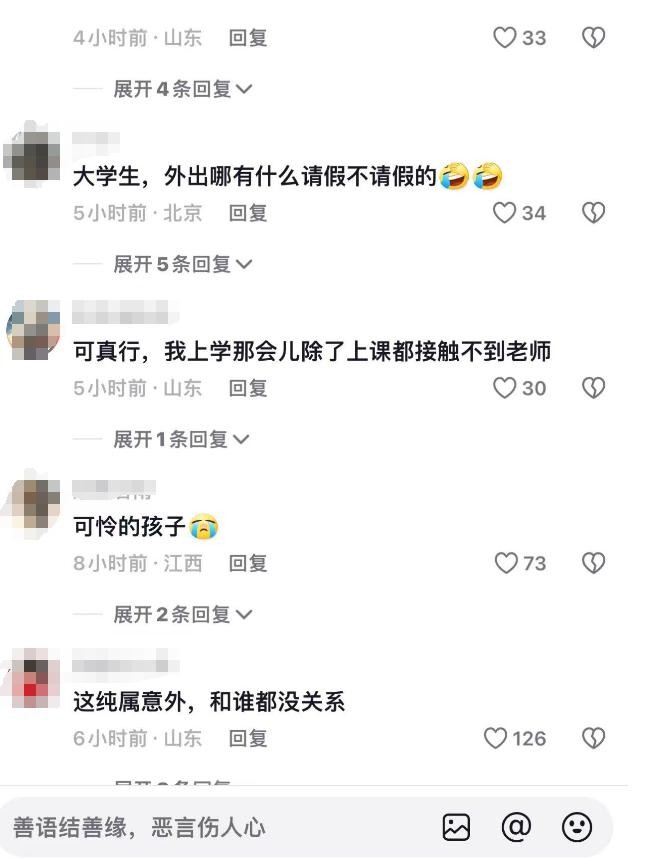Expand 展开1条回复

click(181, 439)
